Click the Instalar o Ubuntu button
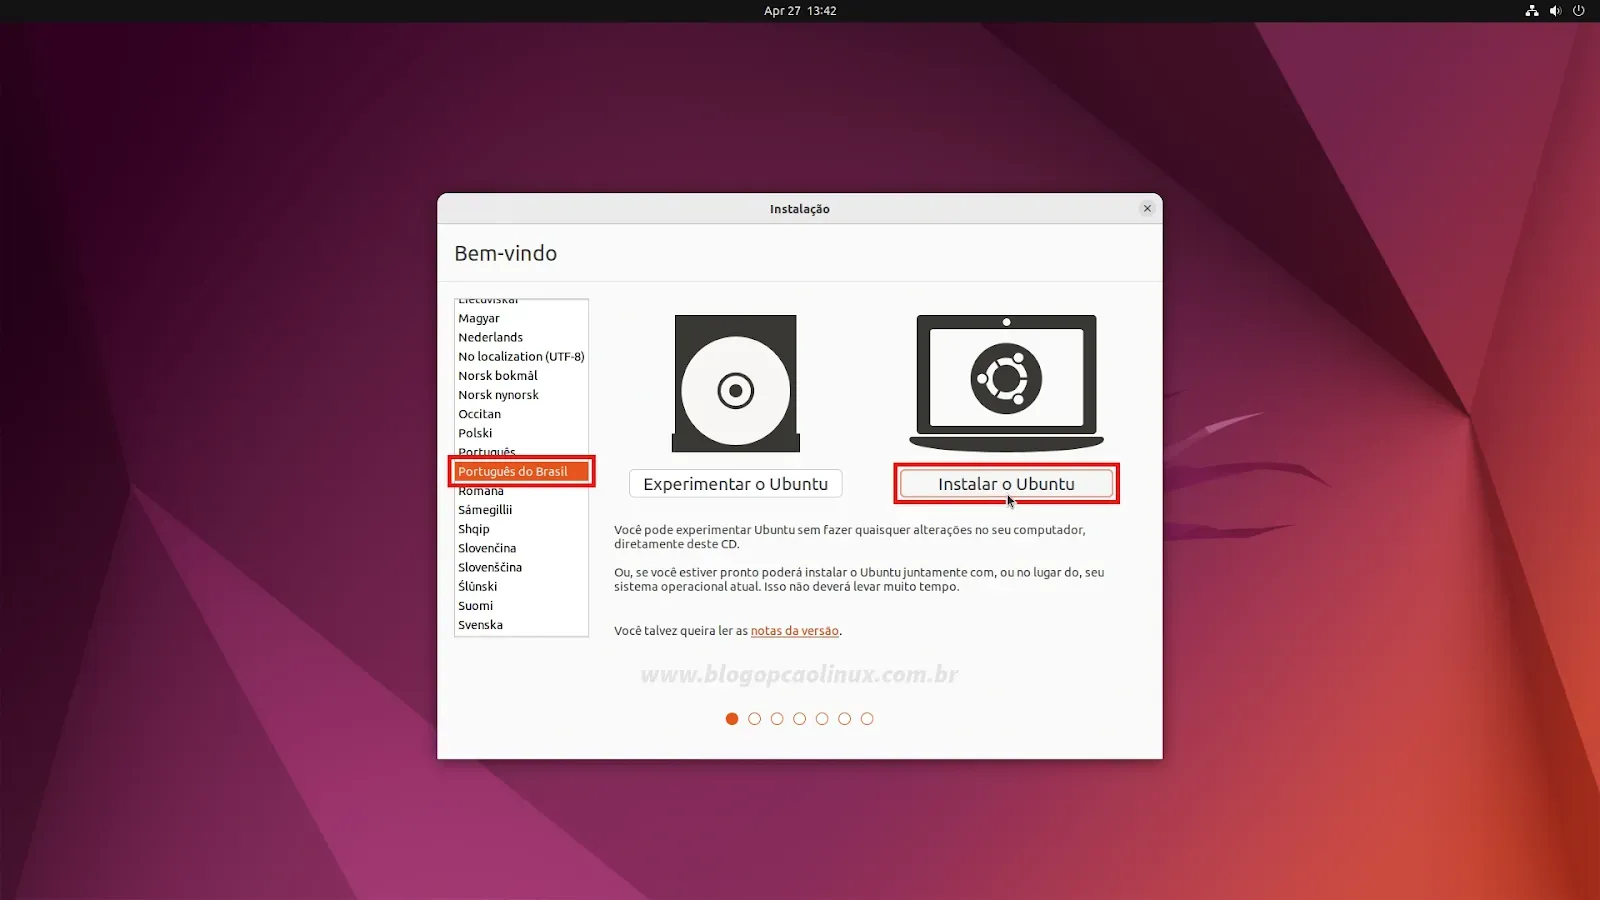This screenshot has width=1600, height=900. 1006,484
